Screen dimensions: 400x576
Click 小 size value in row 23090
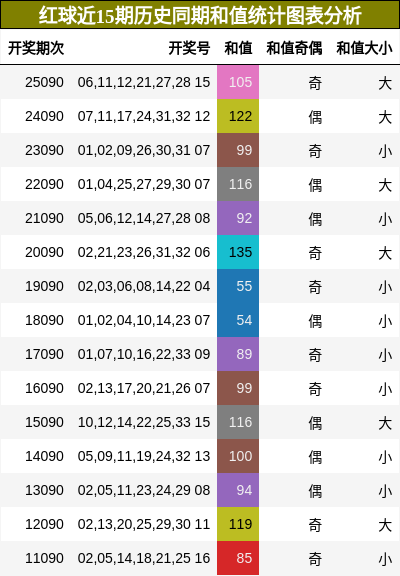click(x=385, y=151)
